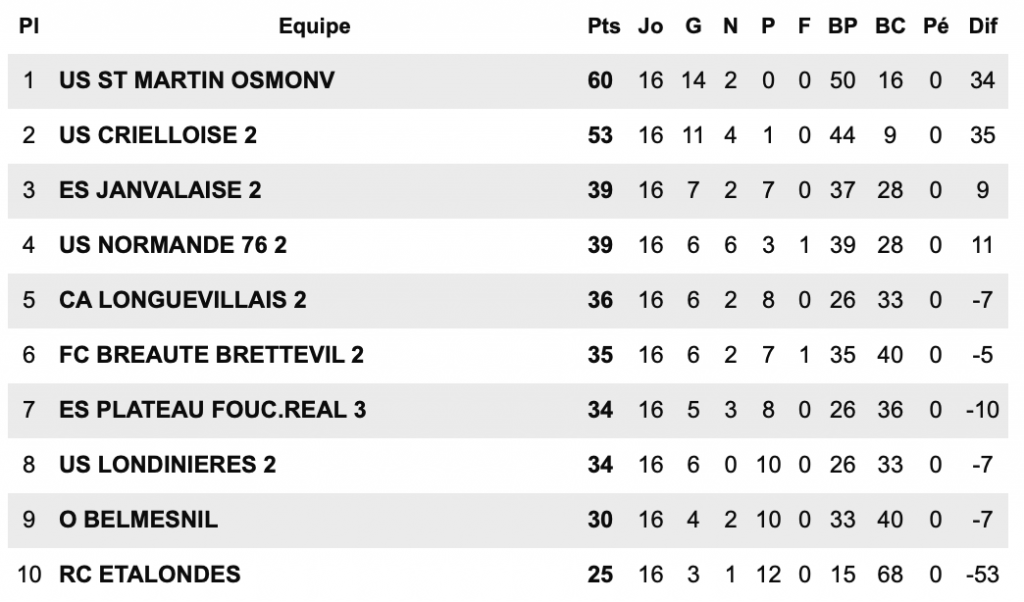Image resolution: width=1024 pixels, height=602 pixels.
Task: Select the Pl position column header
Action: click(29, 26)
